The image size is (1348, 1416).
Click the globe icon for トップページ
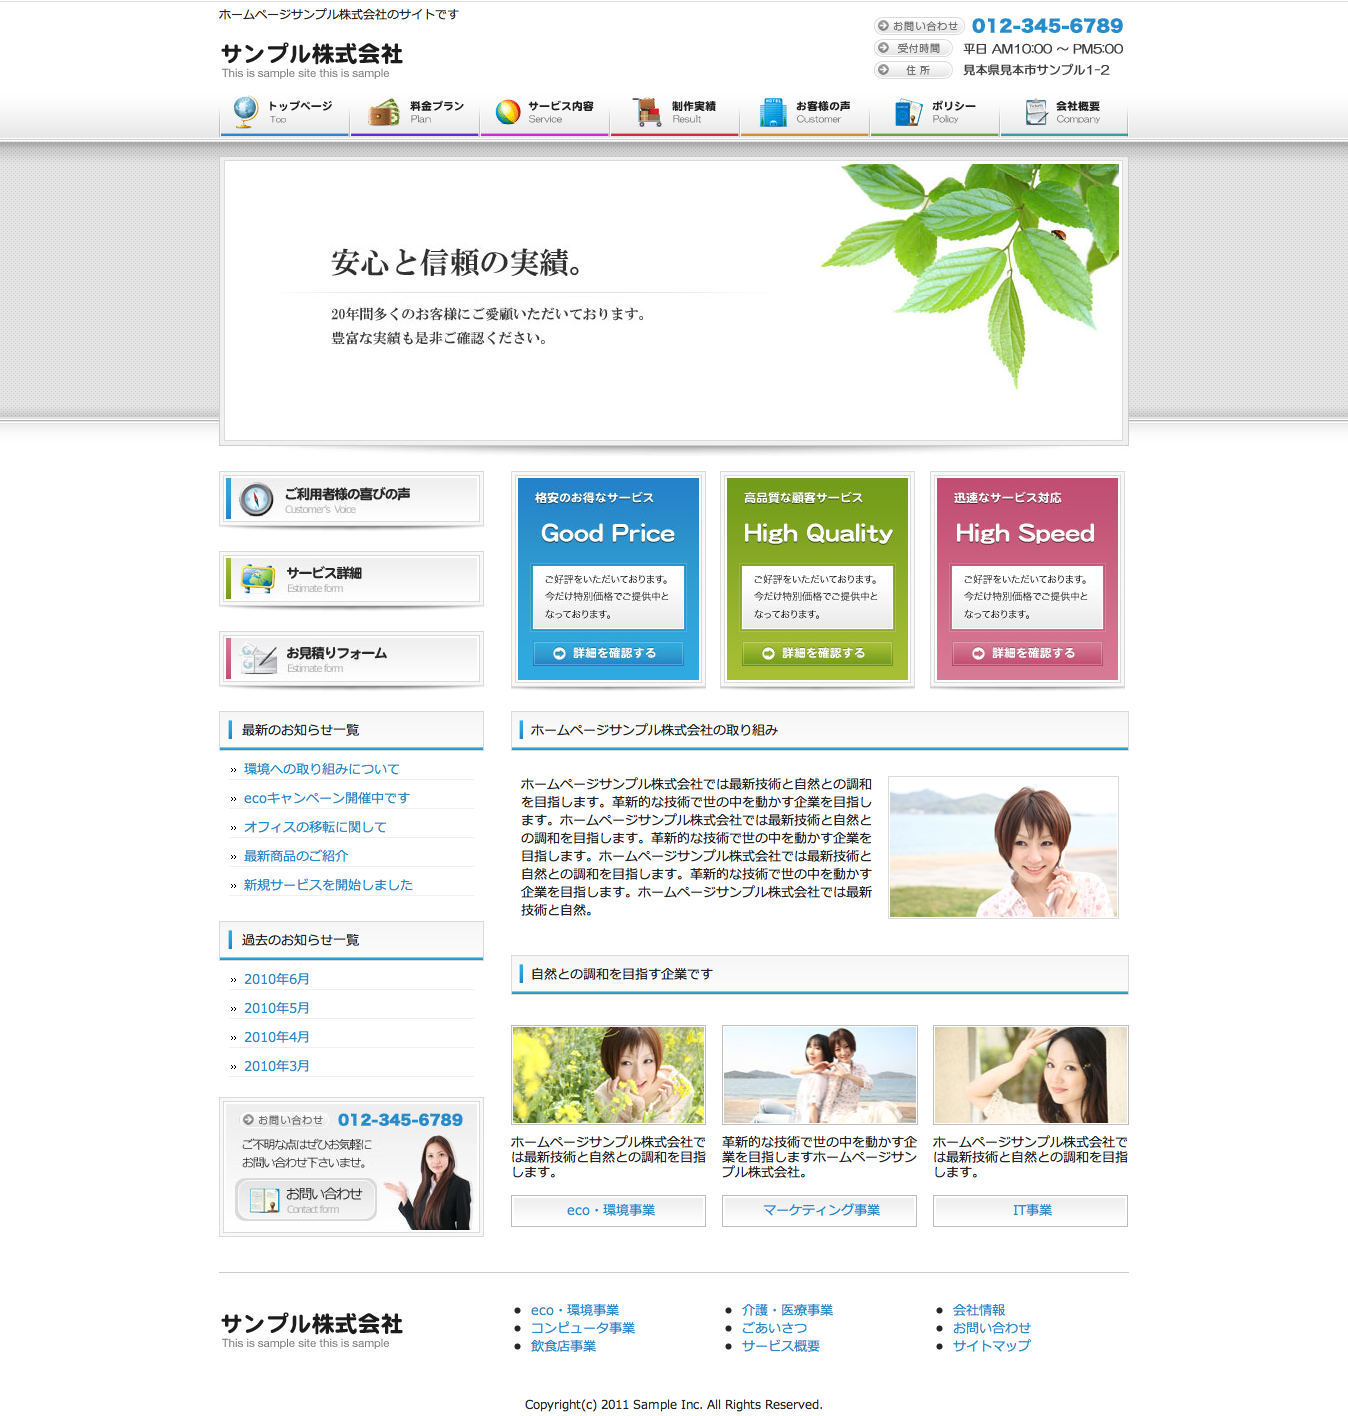245,111
